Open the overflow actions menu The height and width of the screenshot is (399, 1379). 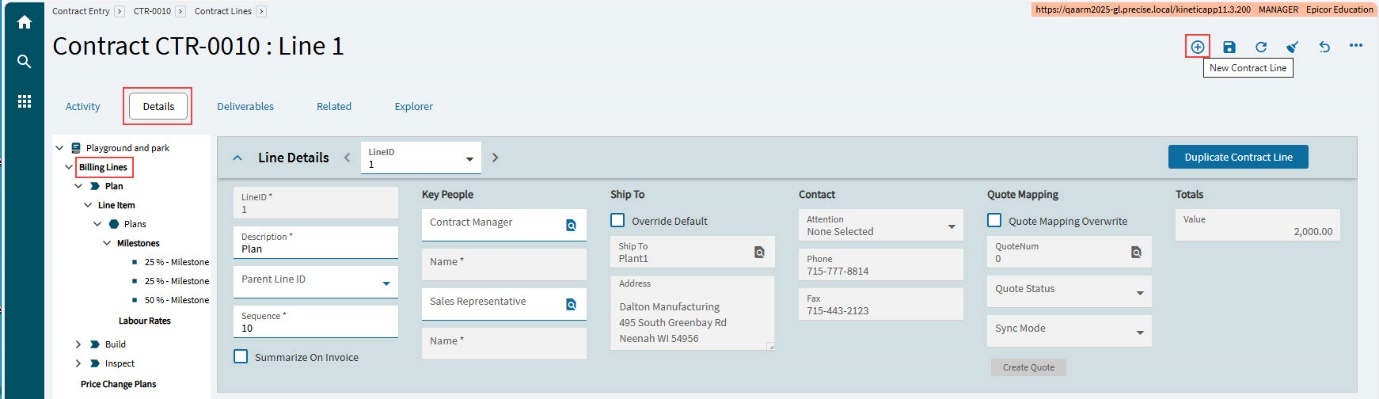(x=1356, y=46)
